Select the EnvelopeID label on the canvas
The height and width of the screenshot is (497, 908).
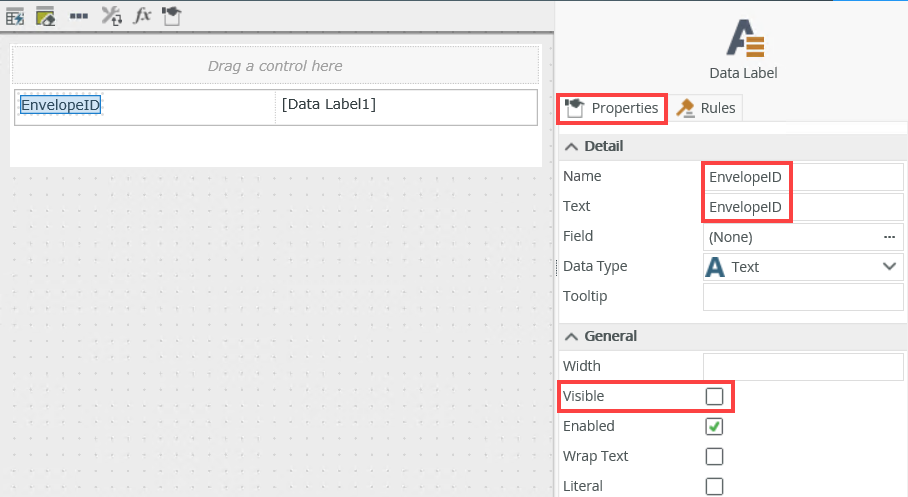[x=61, y=105]
